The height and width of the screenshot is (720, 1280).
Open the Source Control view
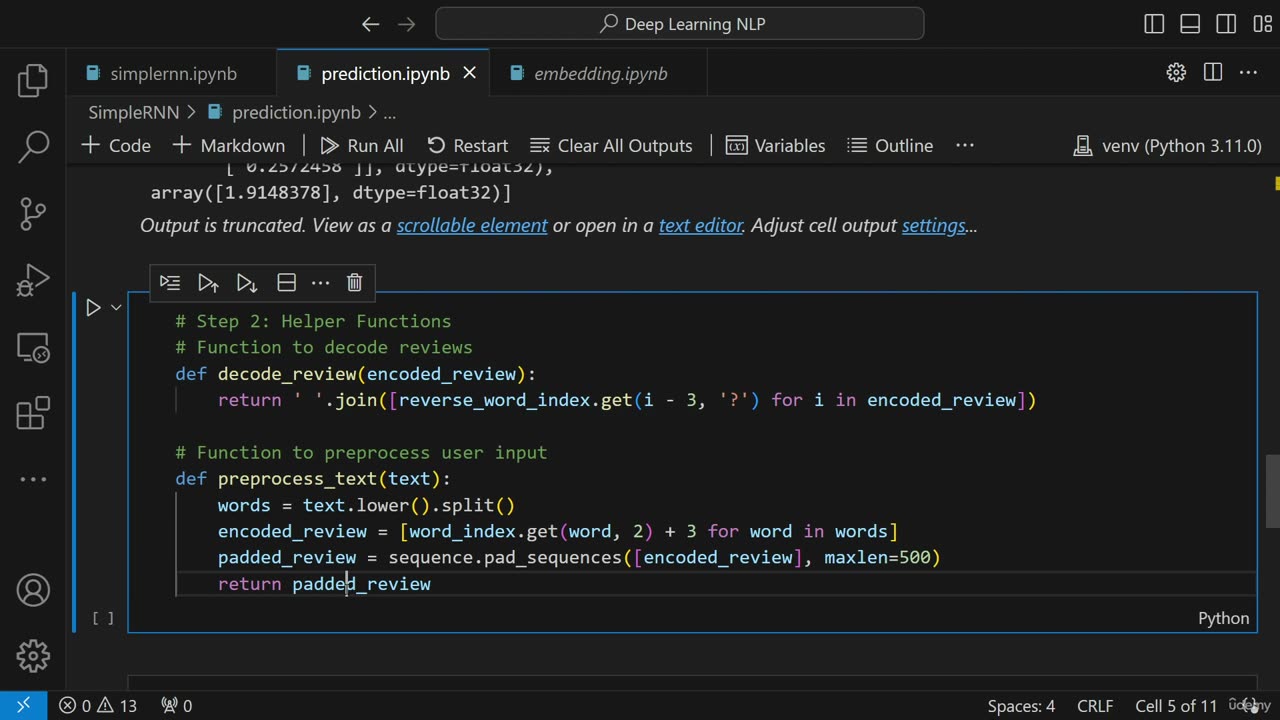click(x=33, y=213)
